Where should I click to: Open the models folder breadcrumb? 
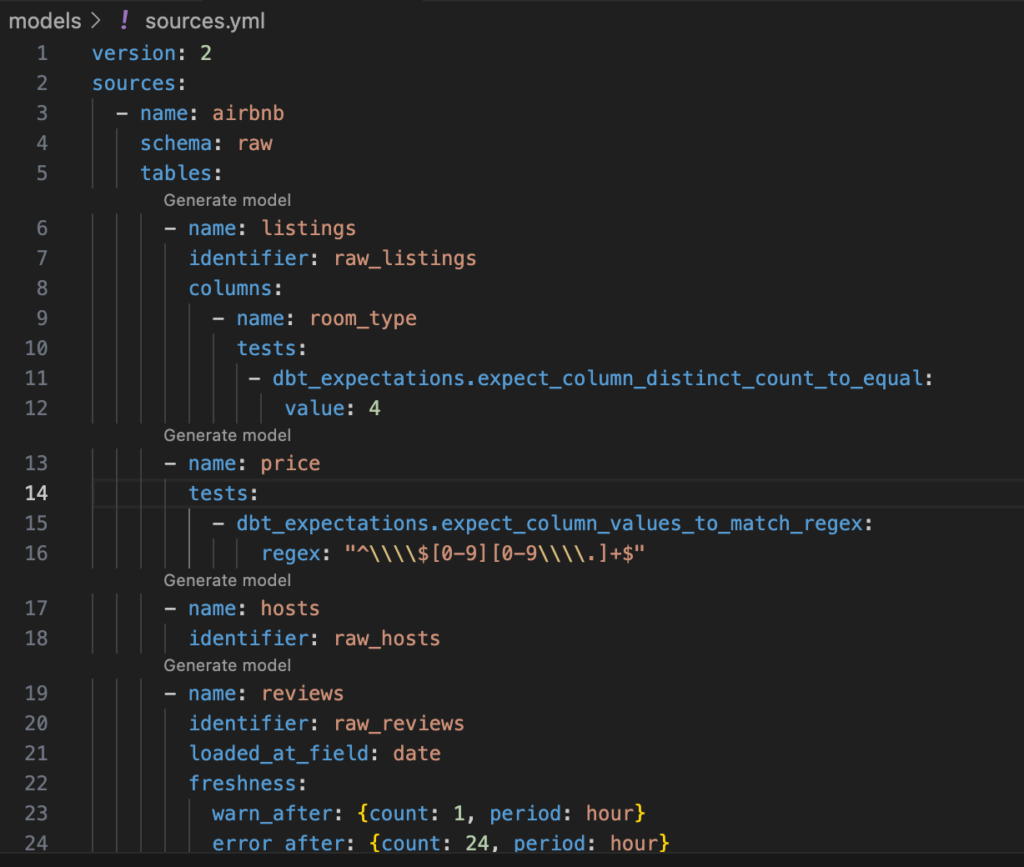(x=43, y=21)
